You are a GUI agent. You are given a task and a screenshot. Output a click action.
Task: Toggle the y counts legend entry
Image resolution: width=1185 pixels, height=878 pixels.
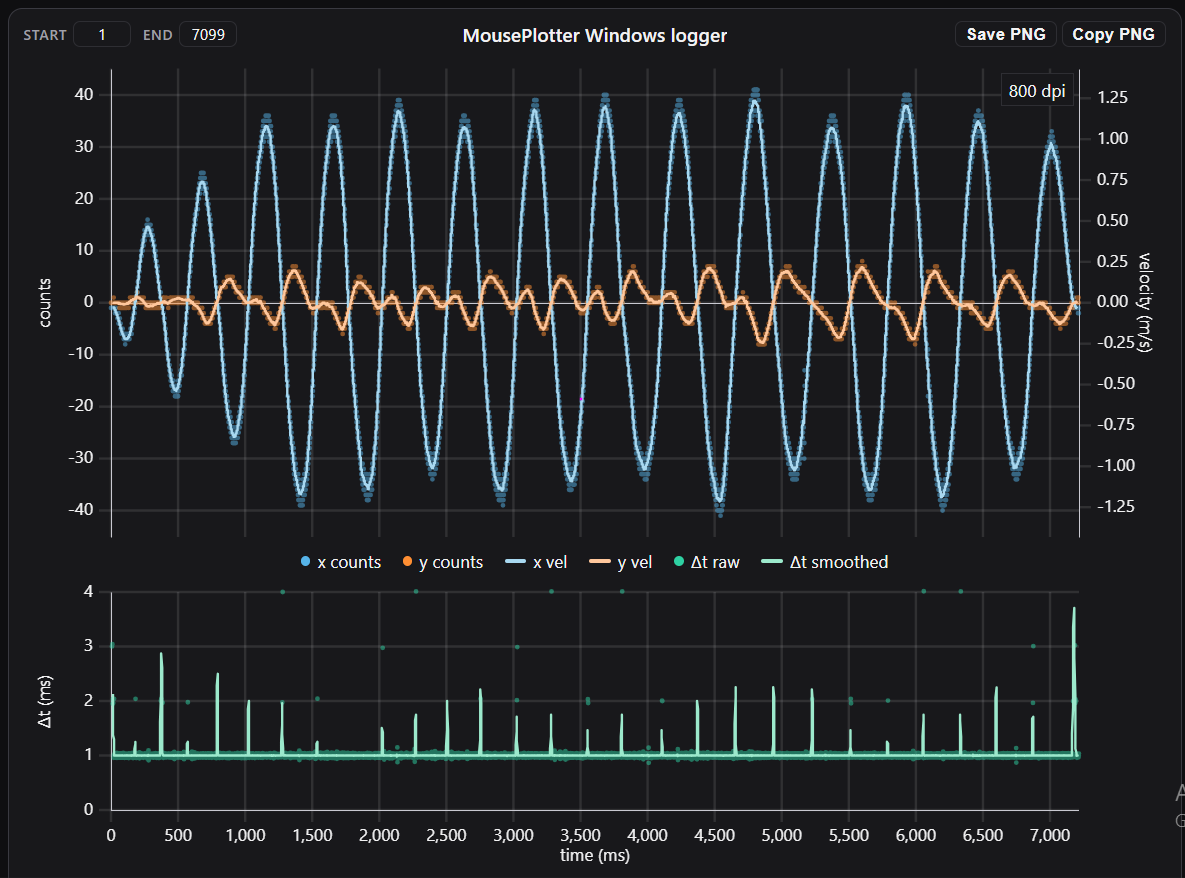point(443,562)
